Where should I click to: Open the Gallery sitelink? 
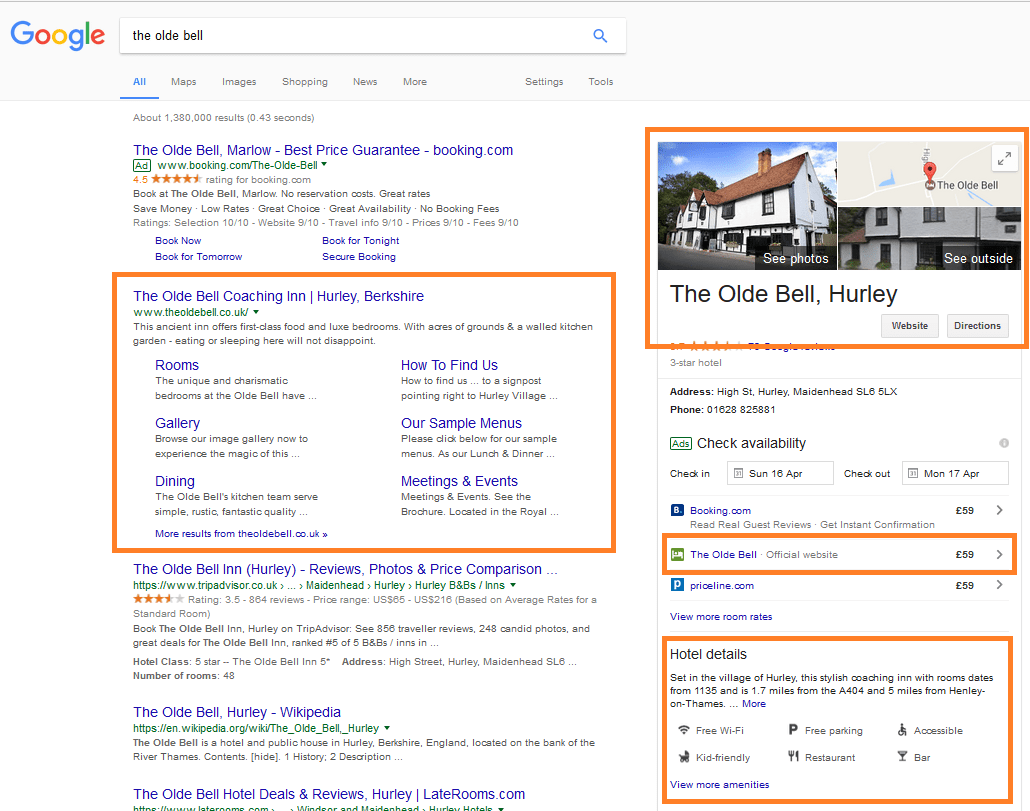pos(177,424)
